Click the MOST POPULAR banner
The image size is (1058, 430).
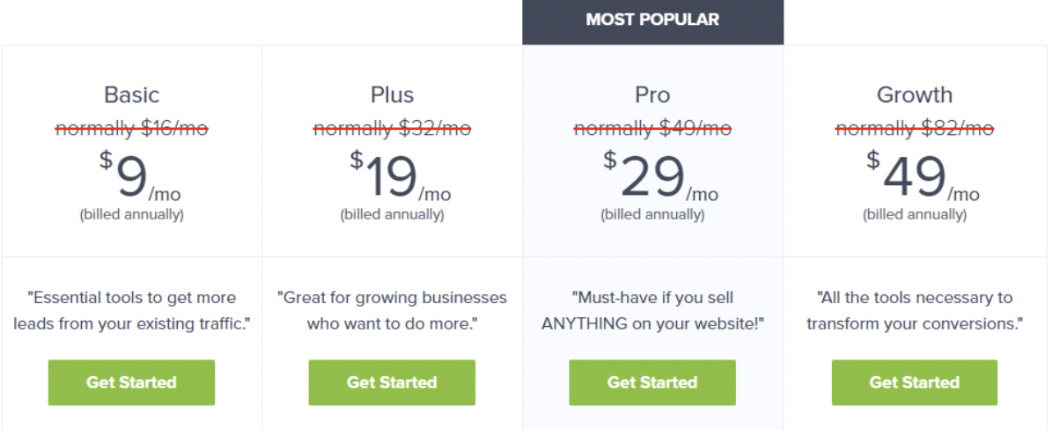pyautogui.click(x=652, y=20)
